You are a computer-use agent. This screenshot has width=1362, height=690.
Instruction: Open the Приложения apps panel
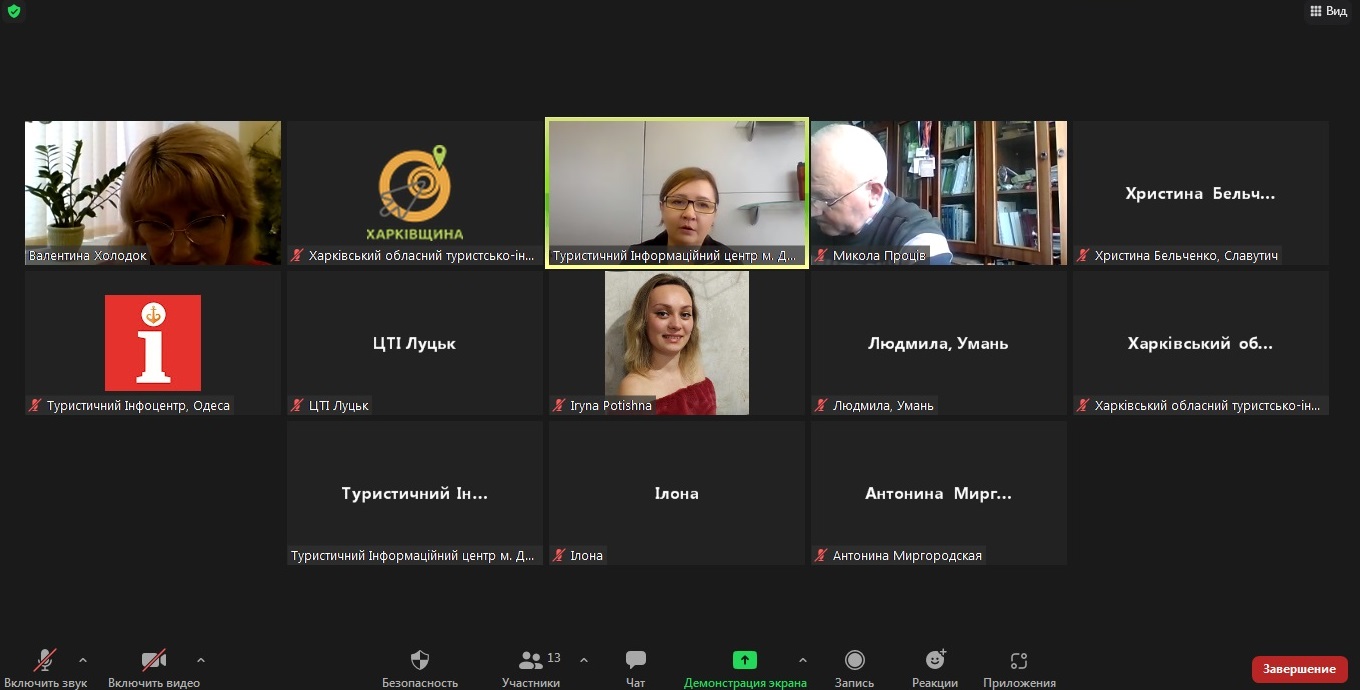click(1019, 667)
